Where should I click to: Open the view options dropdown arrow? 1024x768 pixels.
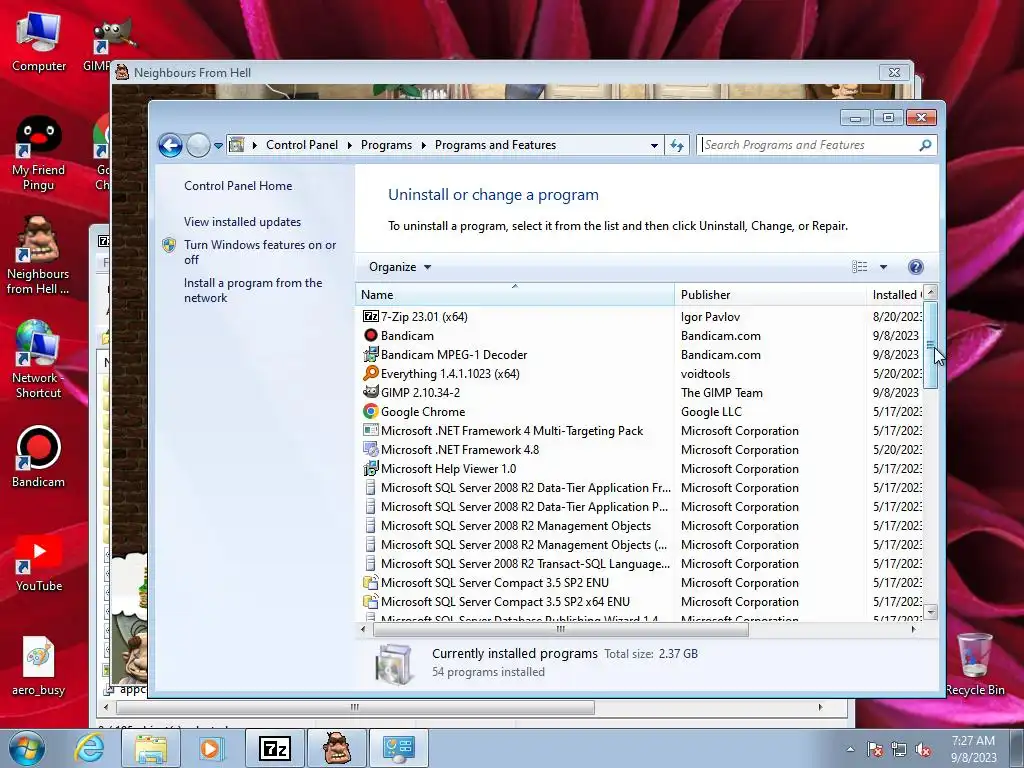click(883, 267)
